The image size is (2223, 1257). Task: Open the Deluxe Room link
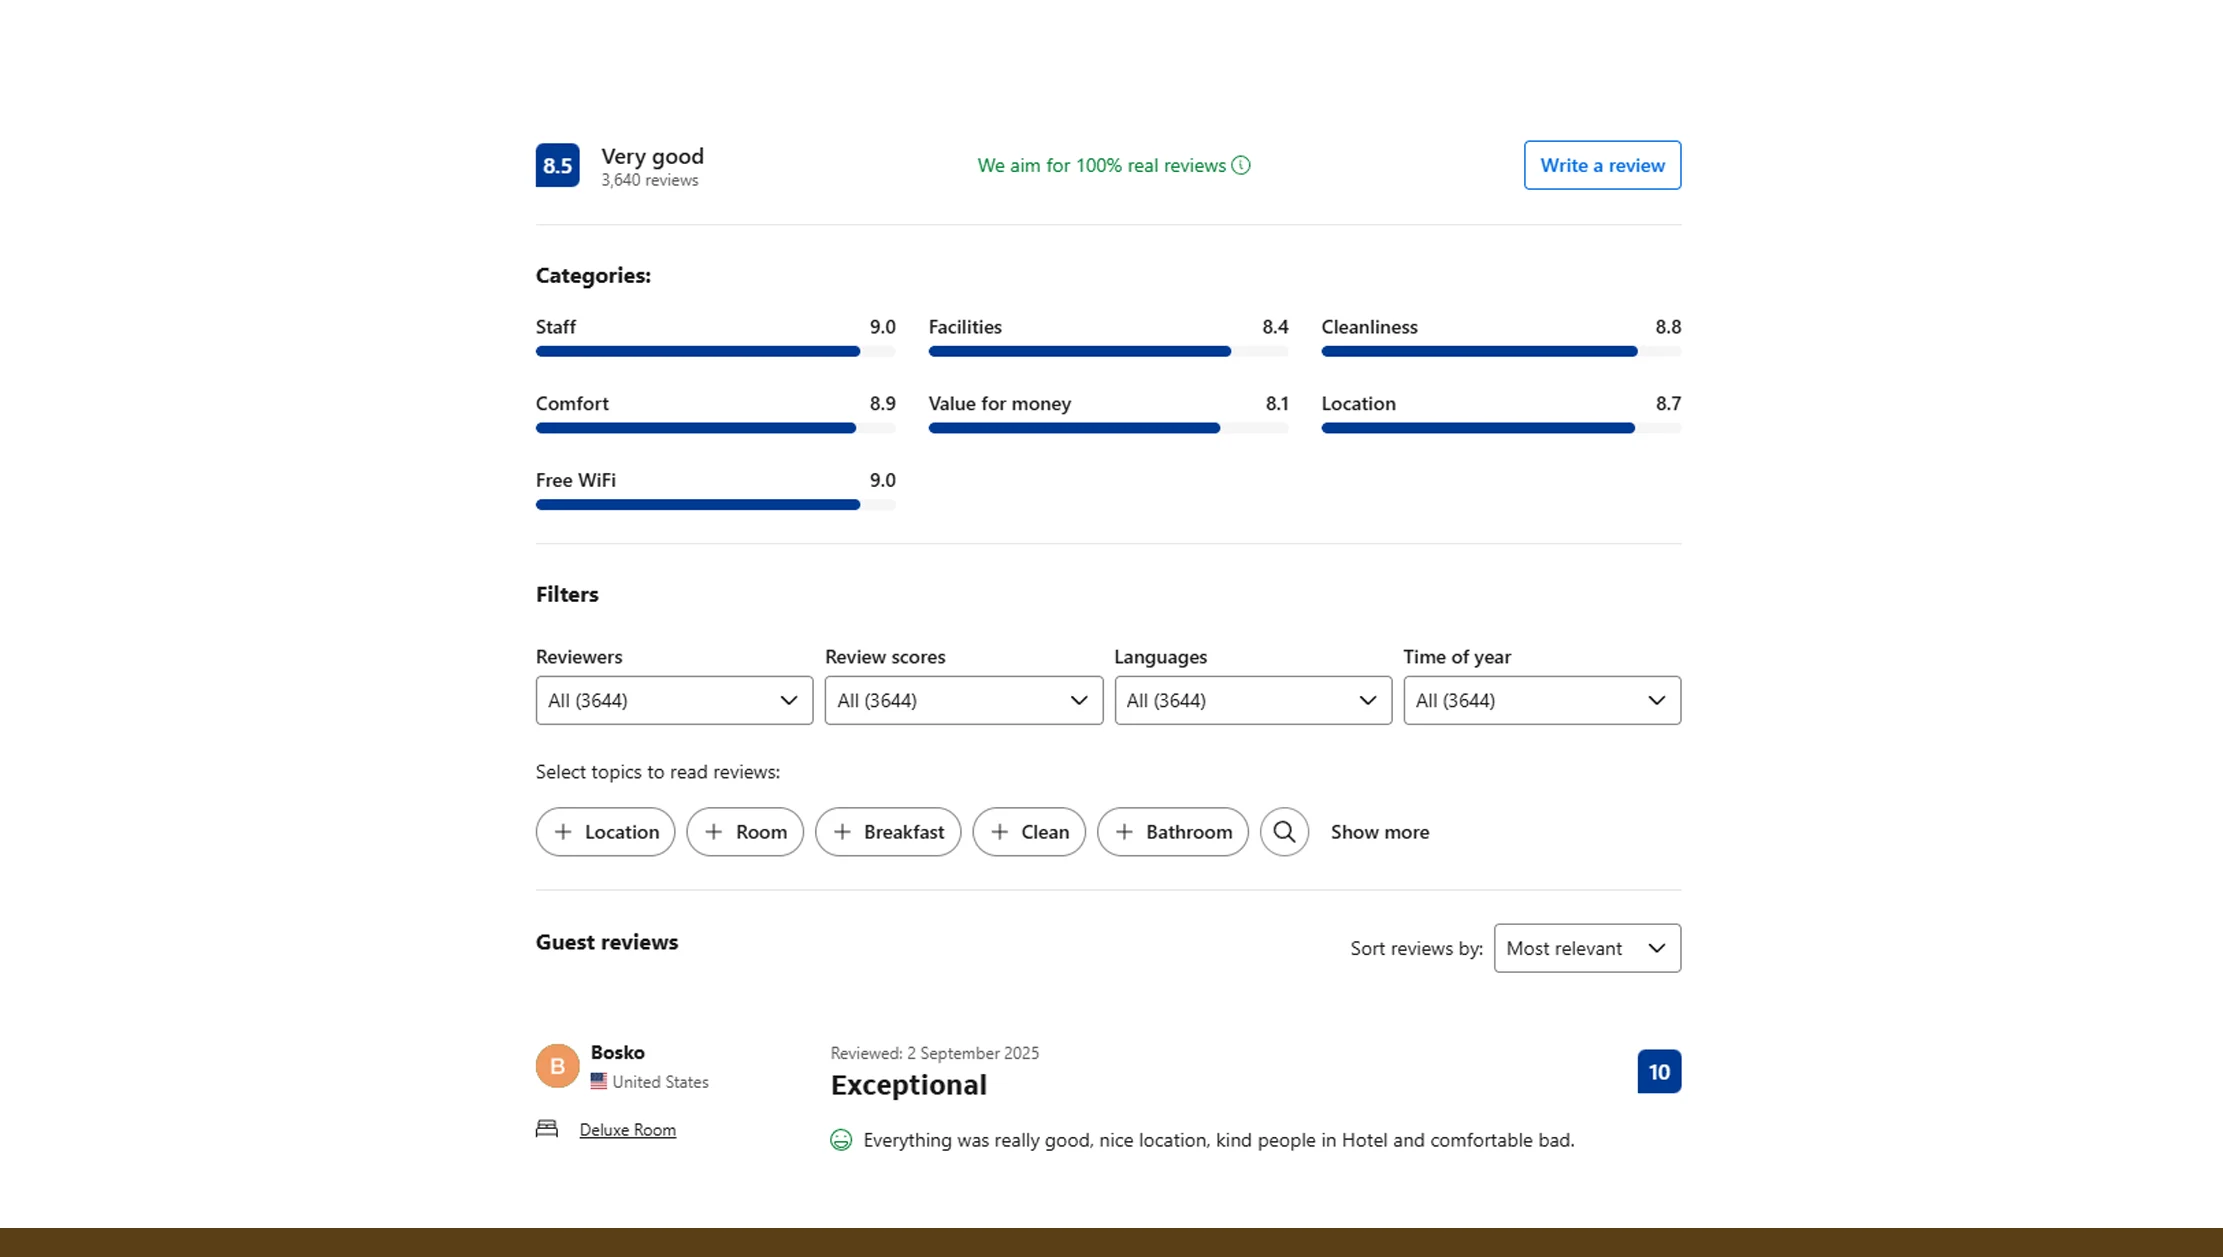click(627, 1129)
